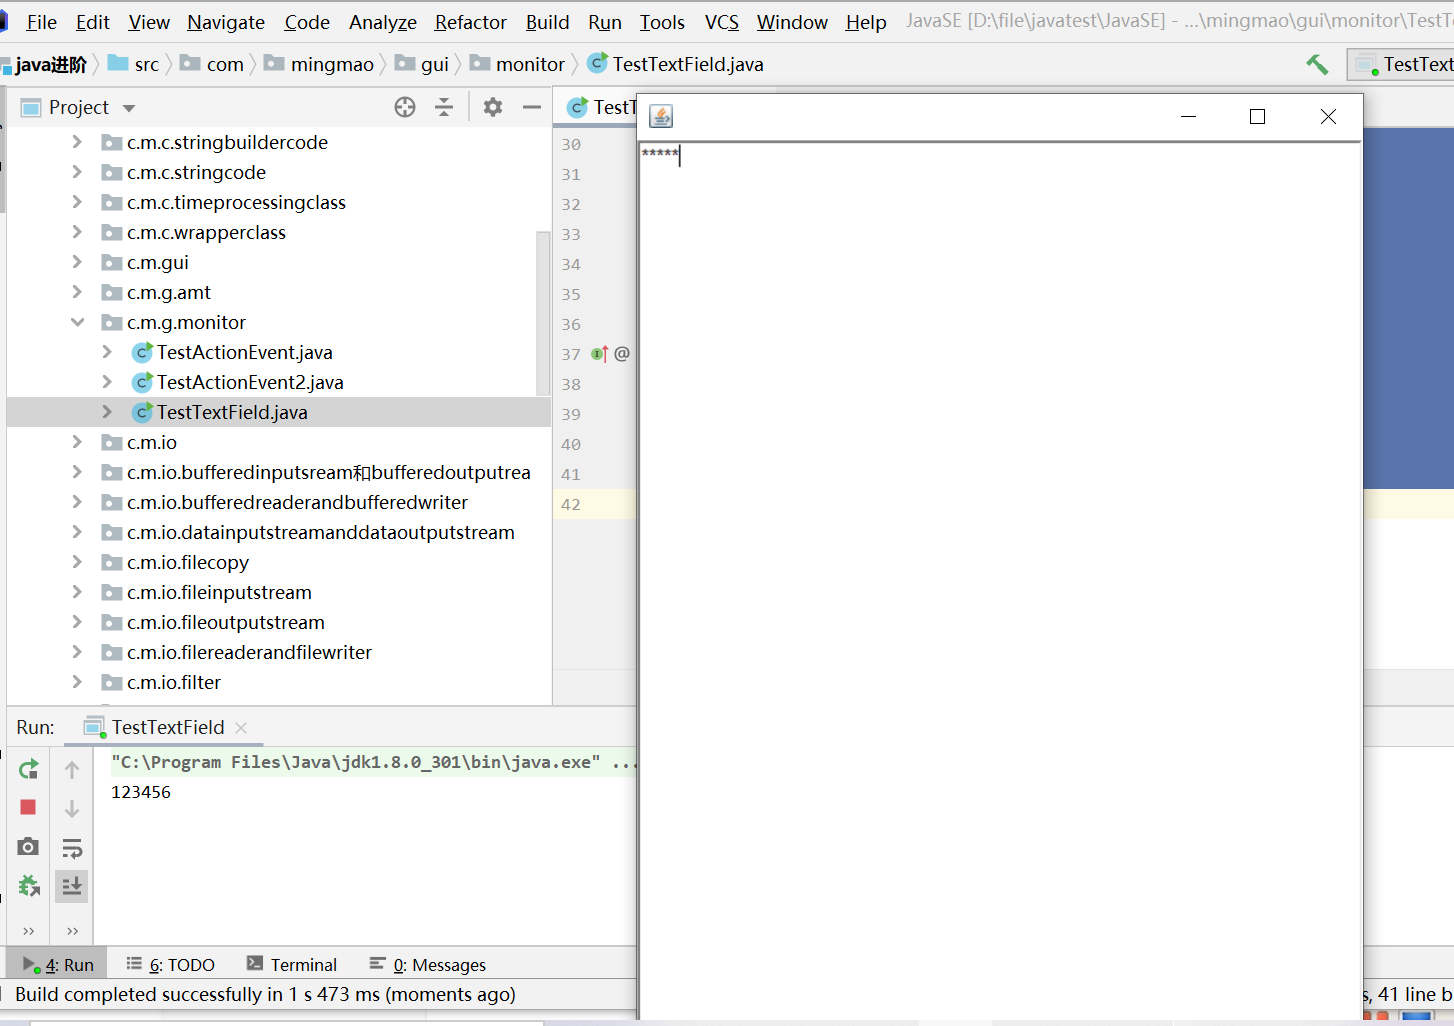Open the TestText run configuration dropdown
The image size is (1454, 1026).
(1403, 65)
